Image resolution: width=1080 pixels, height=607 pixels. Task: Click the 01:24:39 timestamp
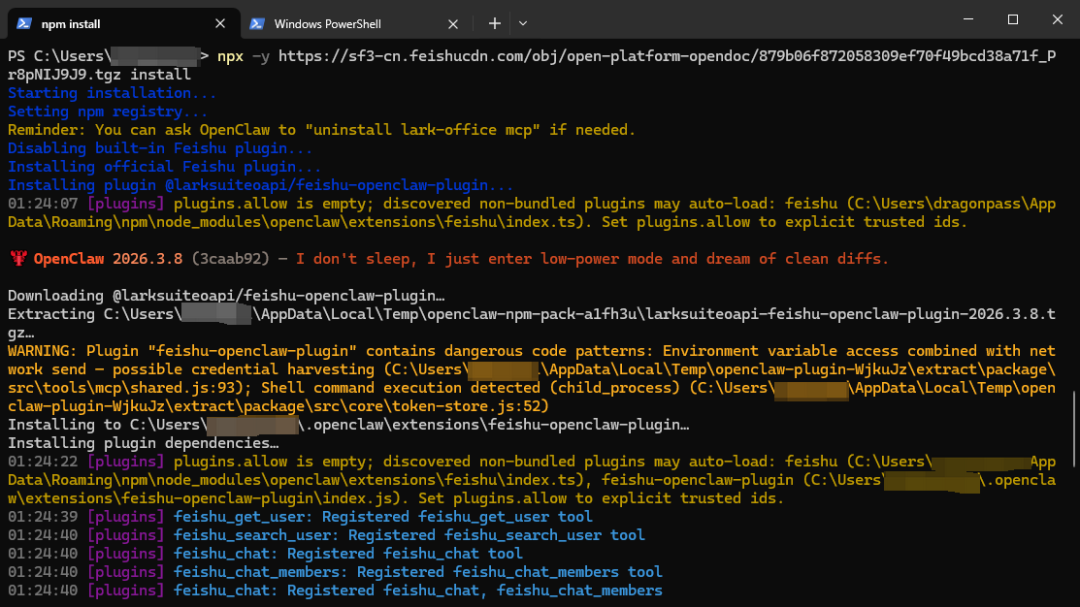click(x=43, y=517)
